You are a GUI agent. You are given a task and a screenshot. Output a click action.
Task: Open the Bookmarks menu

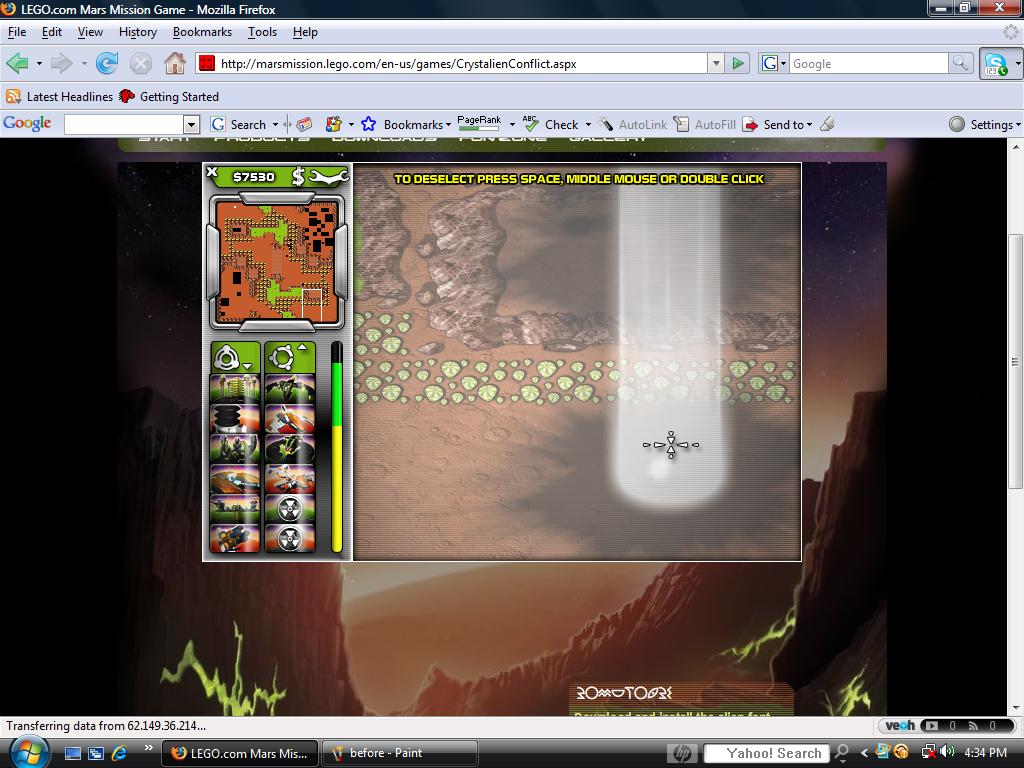click(x=202, y=32)
